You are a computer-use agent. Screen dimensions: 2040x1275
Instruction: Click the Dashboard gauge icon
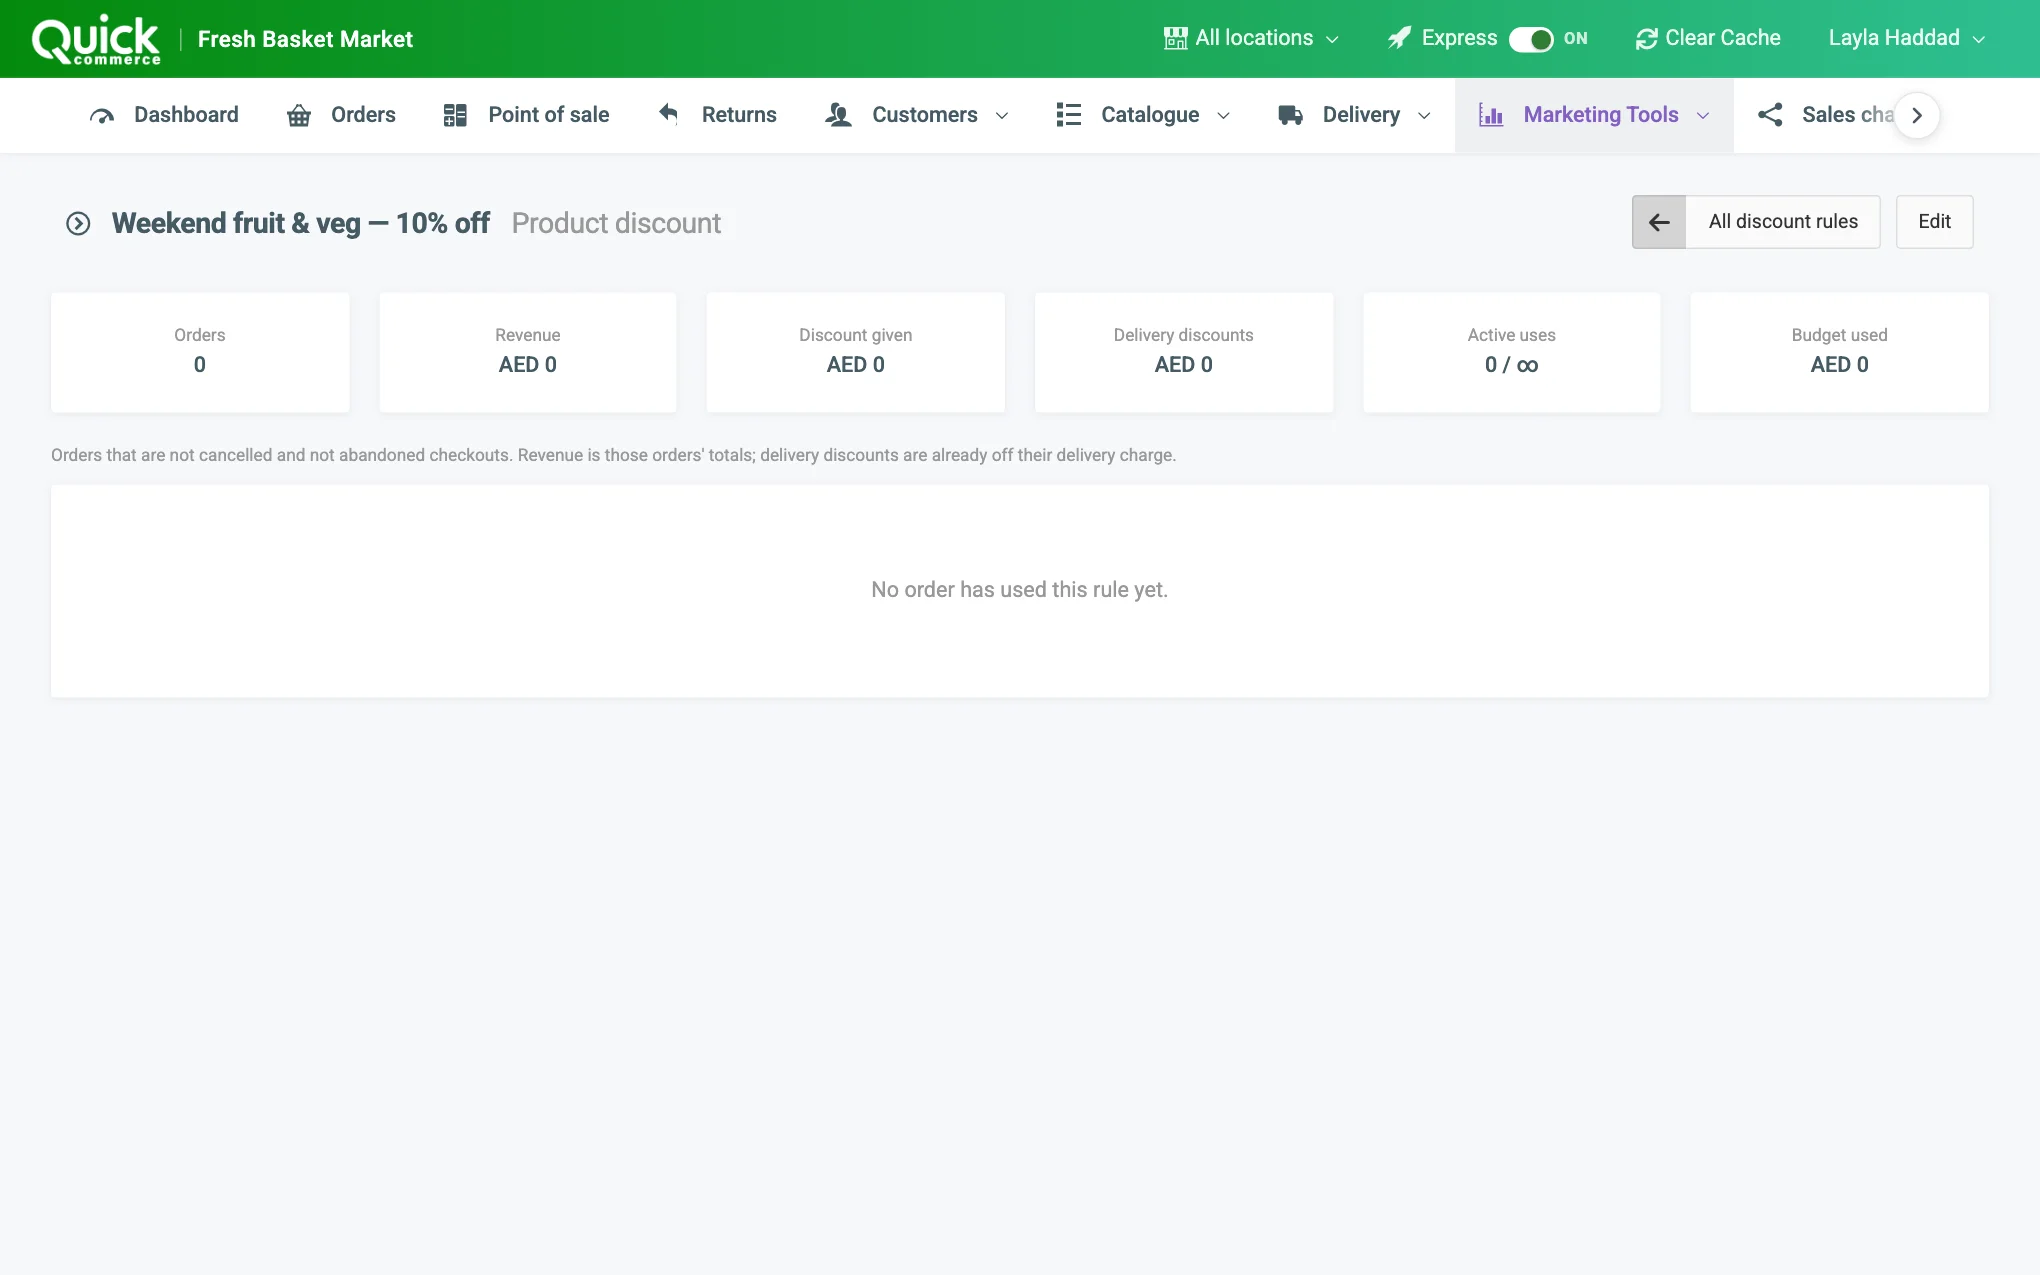click(x=102, y=115)
